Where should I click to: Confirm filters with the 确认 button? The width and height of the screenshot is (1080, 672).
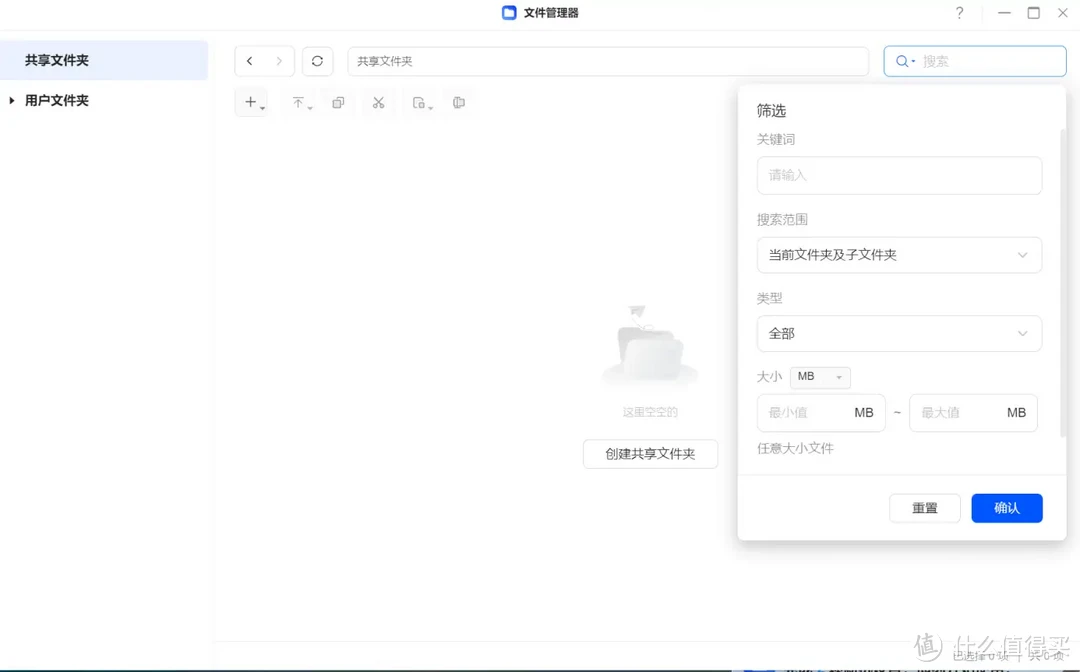[1006, 508]
